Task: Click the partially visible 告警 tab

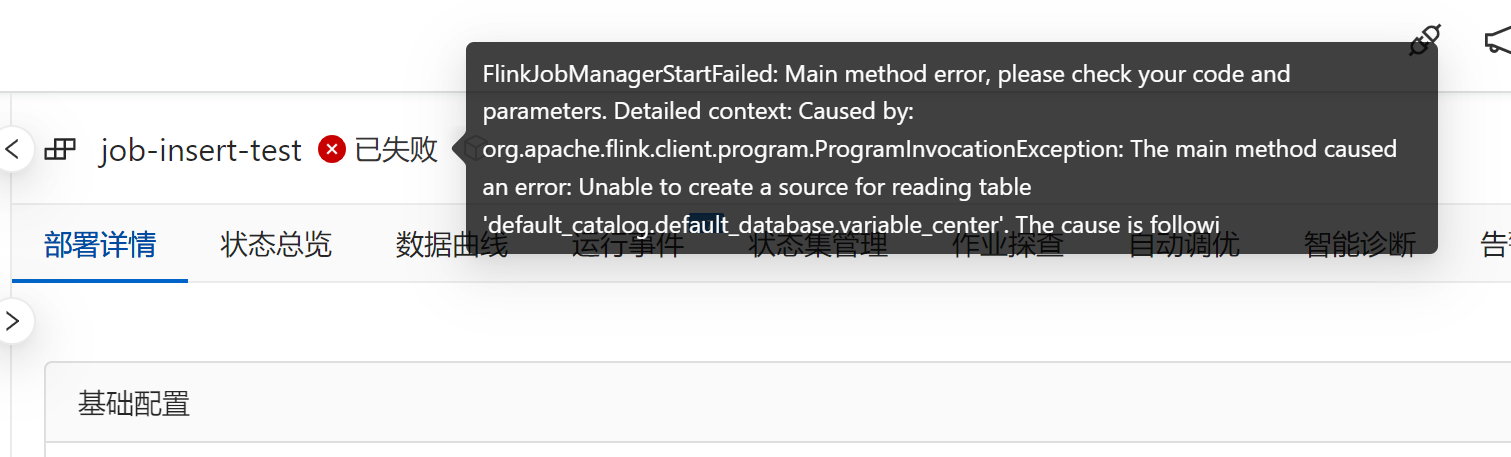Action: 1495,245
